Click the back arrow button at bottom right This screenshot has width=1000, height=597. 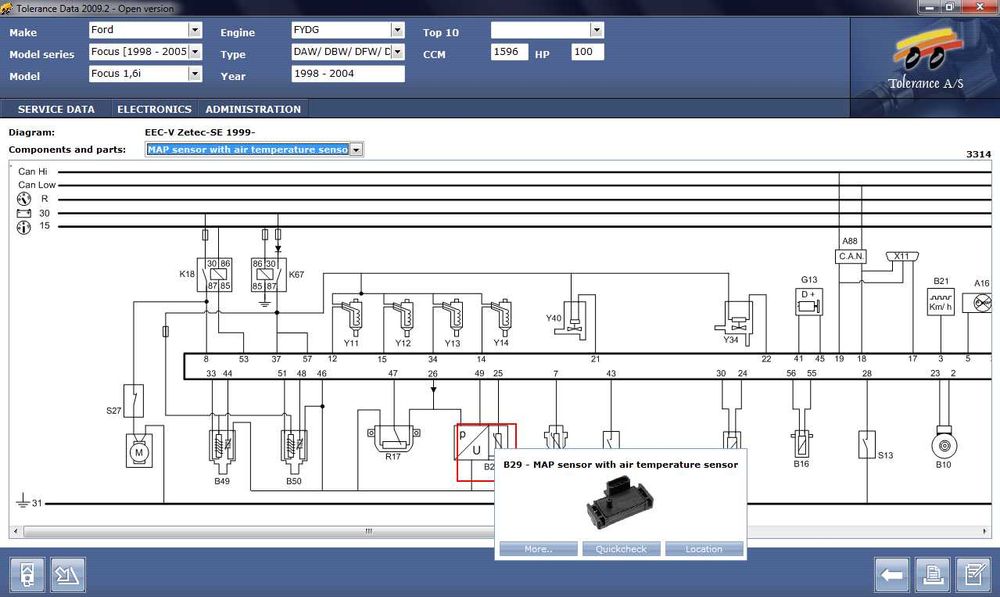click(x=891, y=575)
